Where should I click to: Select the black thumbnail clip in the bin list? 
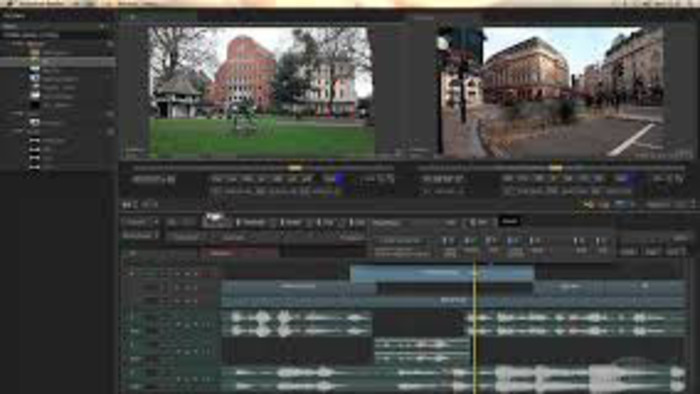tap(34, 105)
